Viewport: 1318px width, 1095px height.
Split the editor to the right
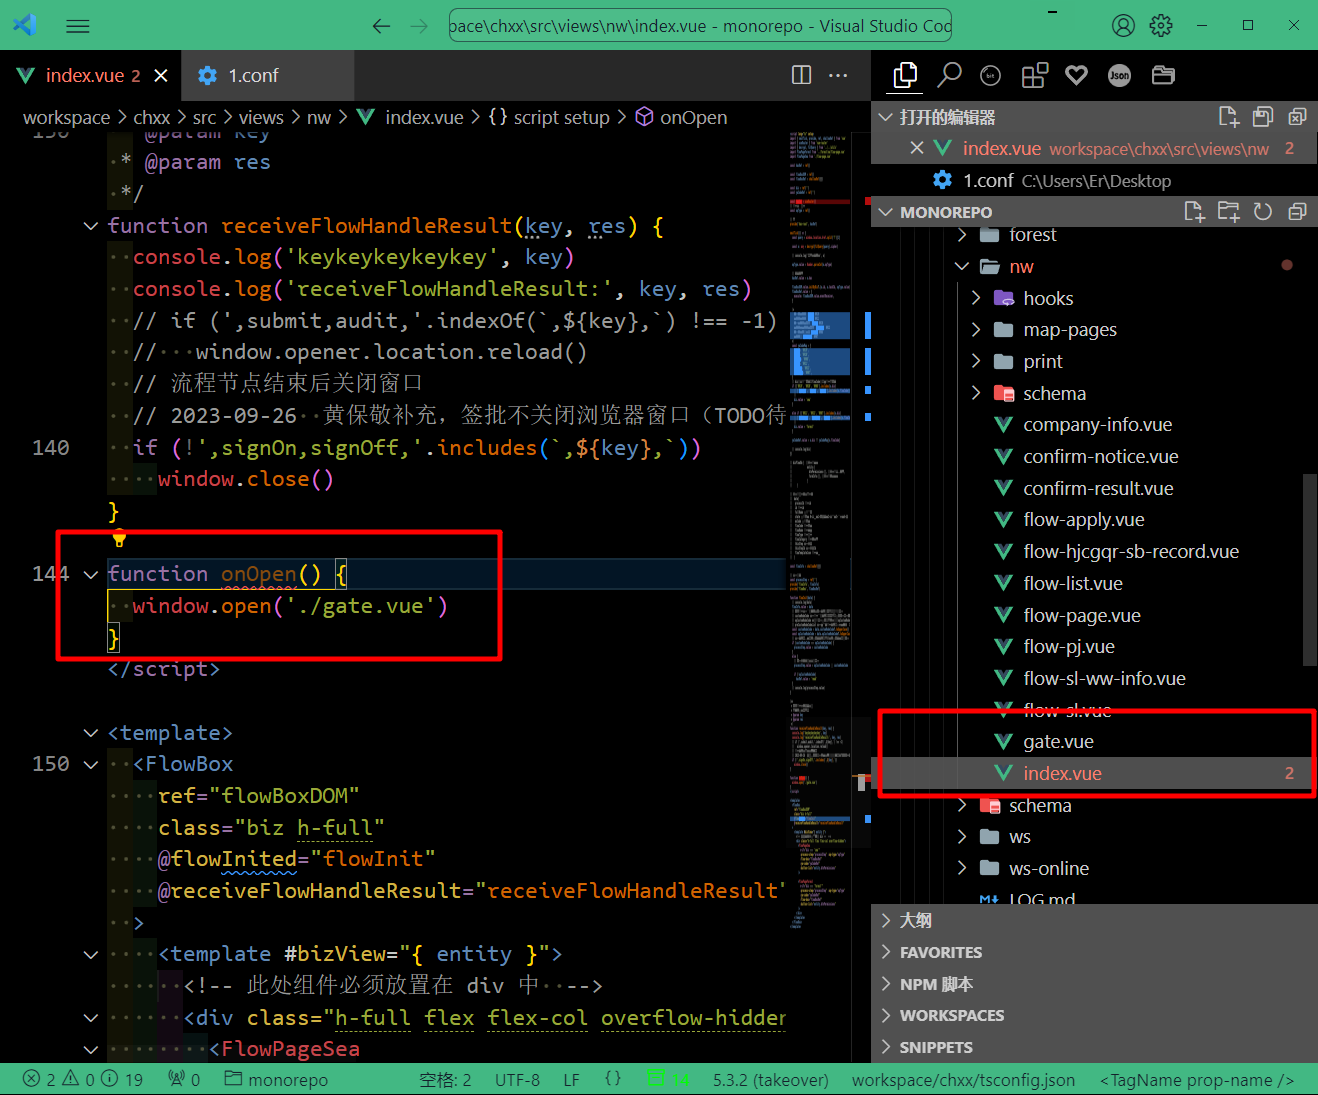tap(801, 75)
